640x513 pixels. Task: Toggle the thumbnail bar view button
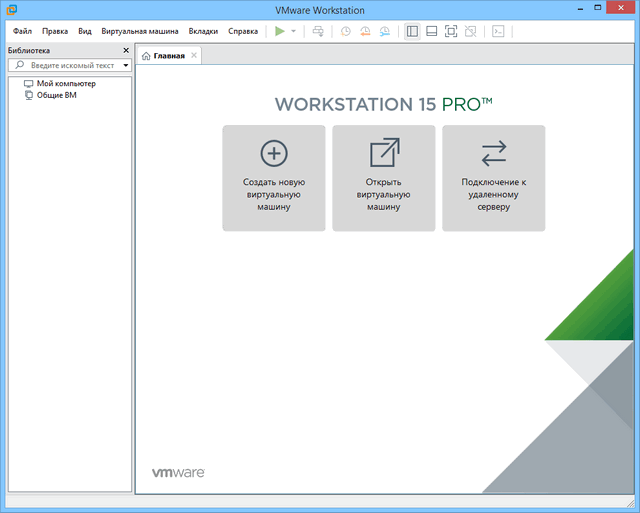(x=431, y=31)
